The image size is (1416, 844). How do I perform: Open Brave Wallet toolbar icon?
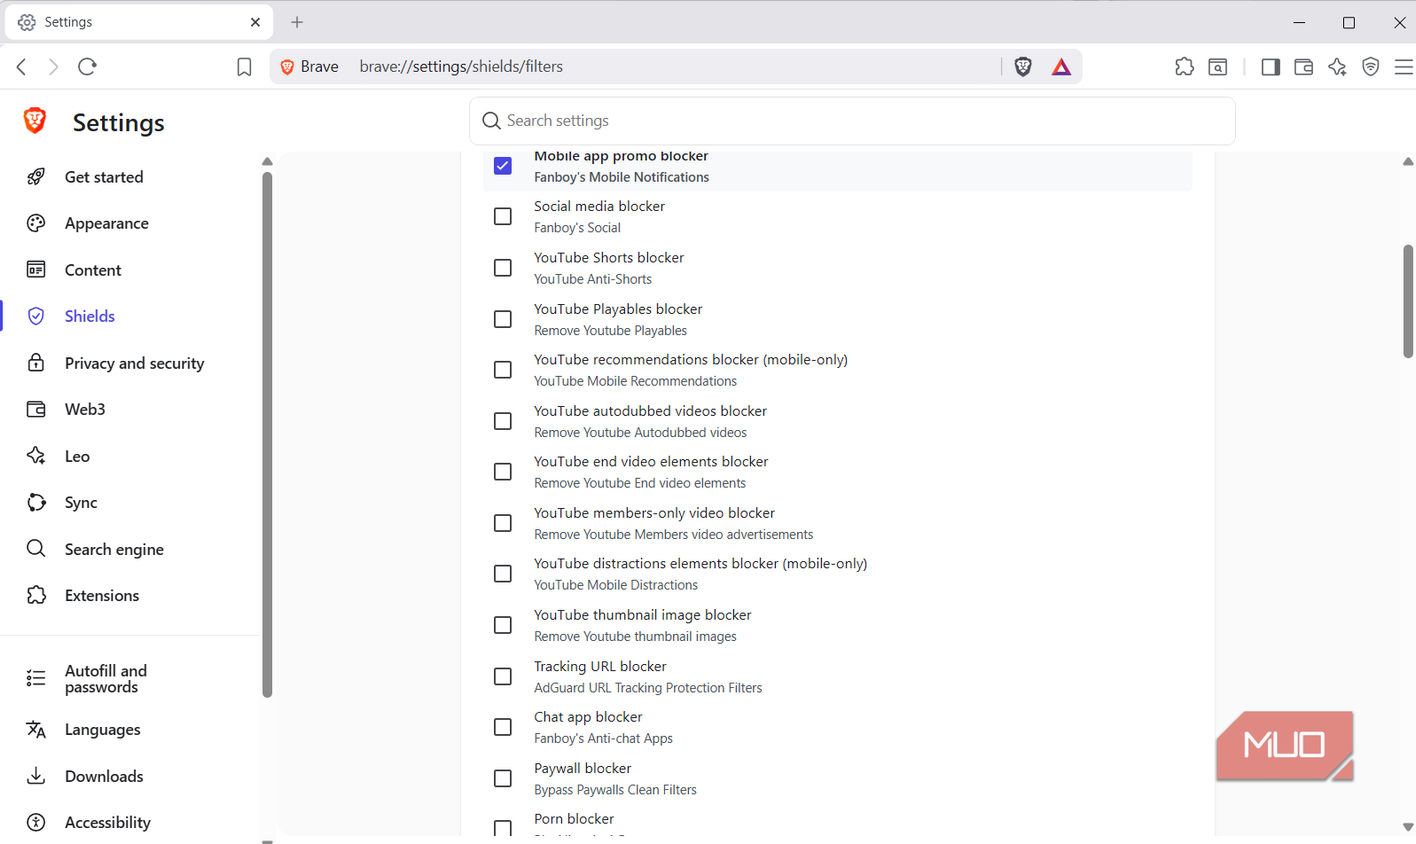tap(1303, 67)
